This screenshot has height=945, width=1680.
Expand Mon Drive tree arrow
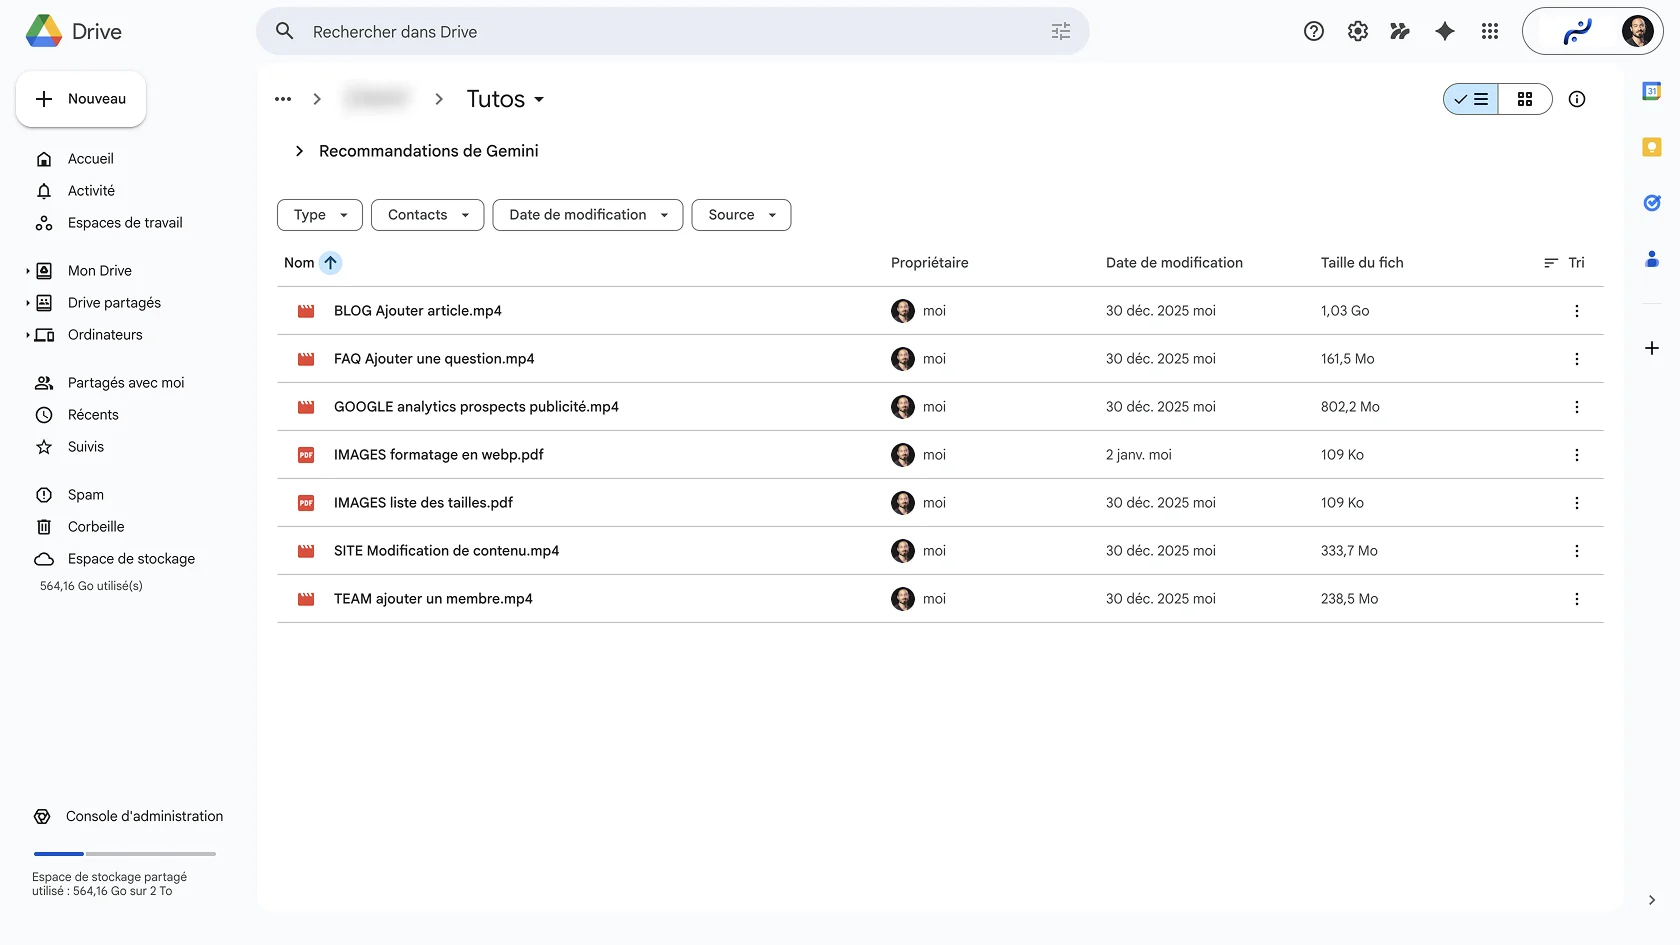(x=28, y=271)
